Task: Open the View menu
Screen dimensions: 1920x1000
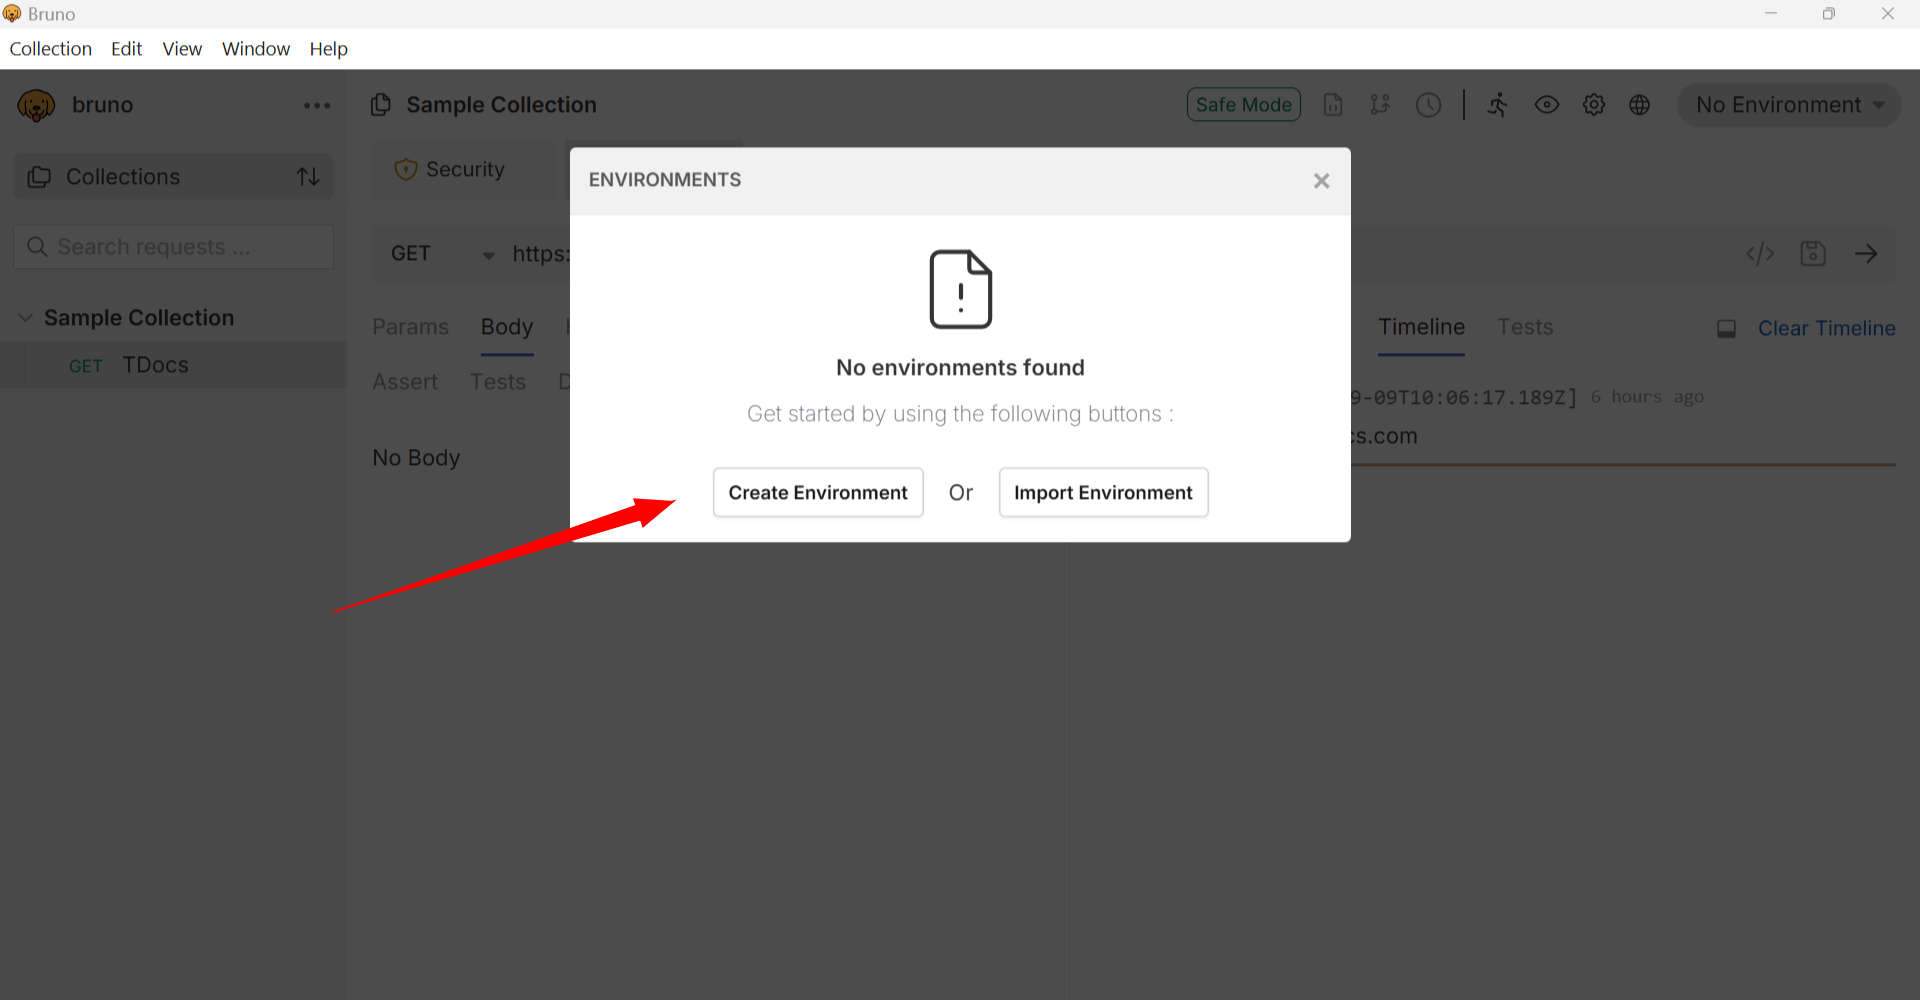Action: [182, 49]
